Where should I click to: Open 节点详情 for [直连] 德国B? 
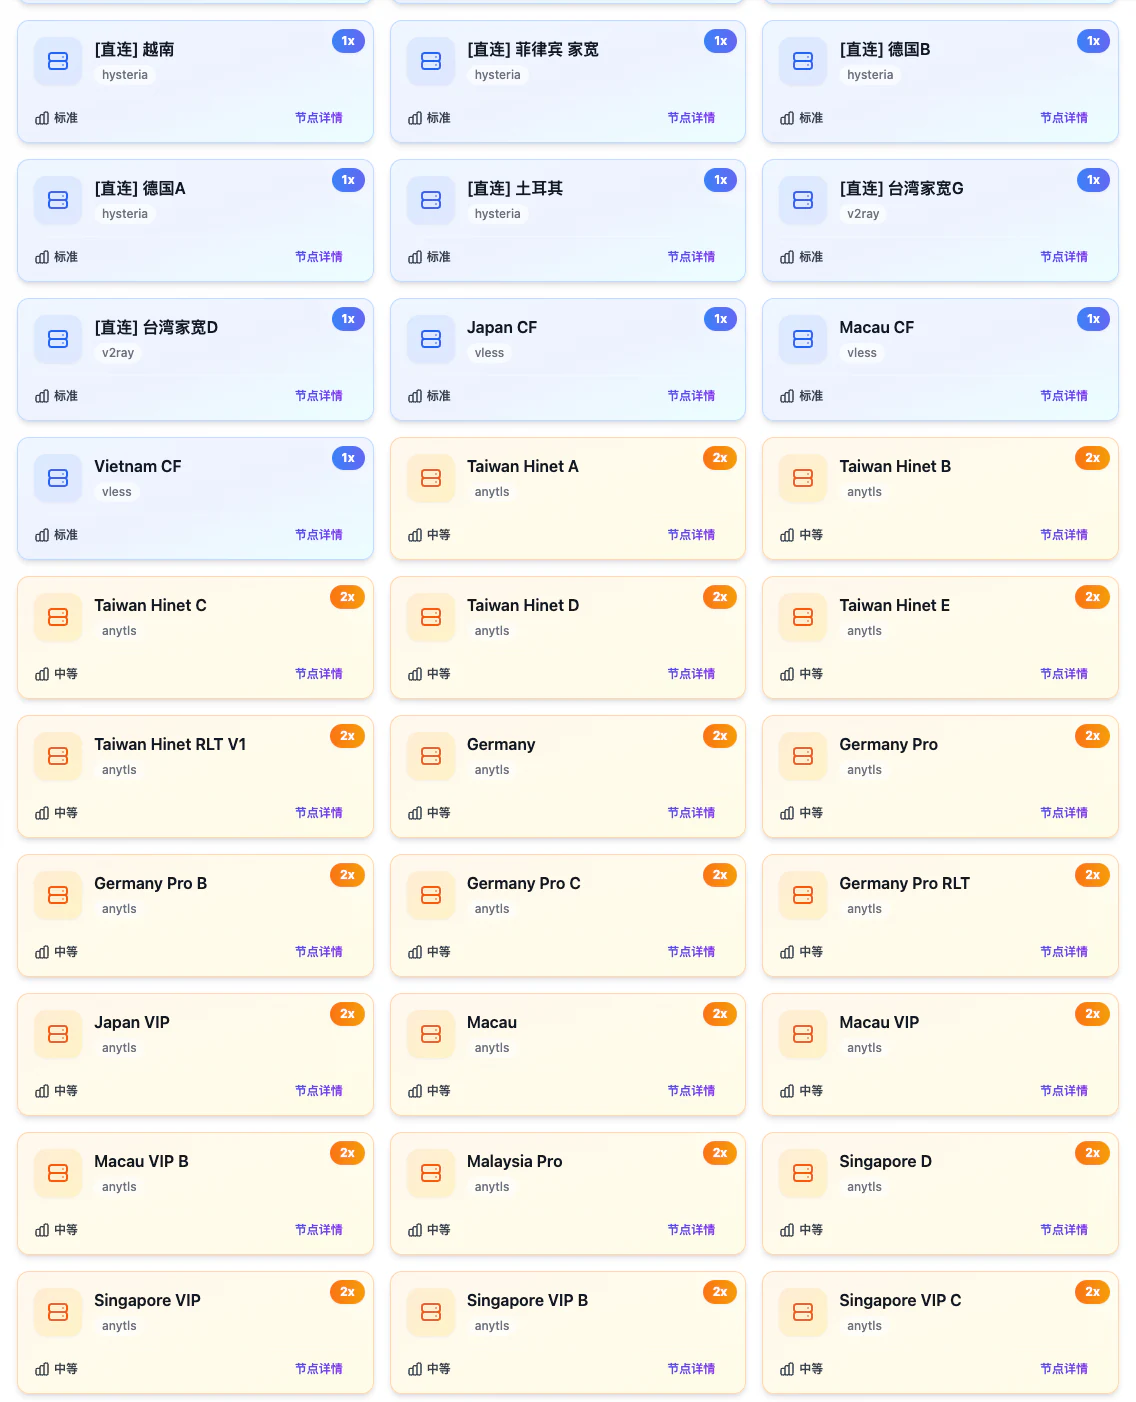1064,118
